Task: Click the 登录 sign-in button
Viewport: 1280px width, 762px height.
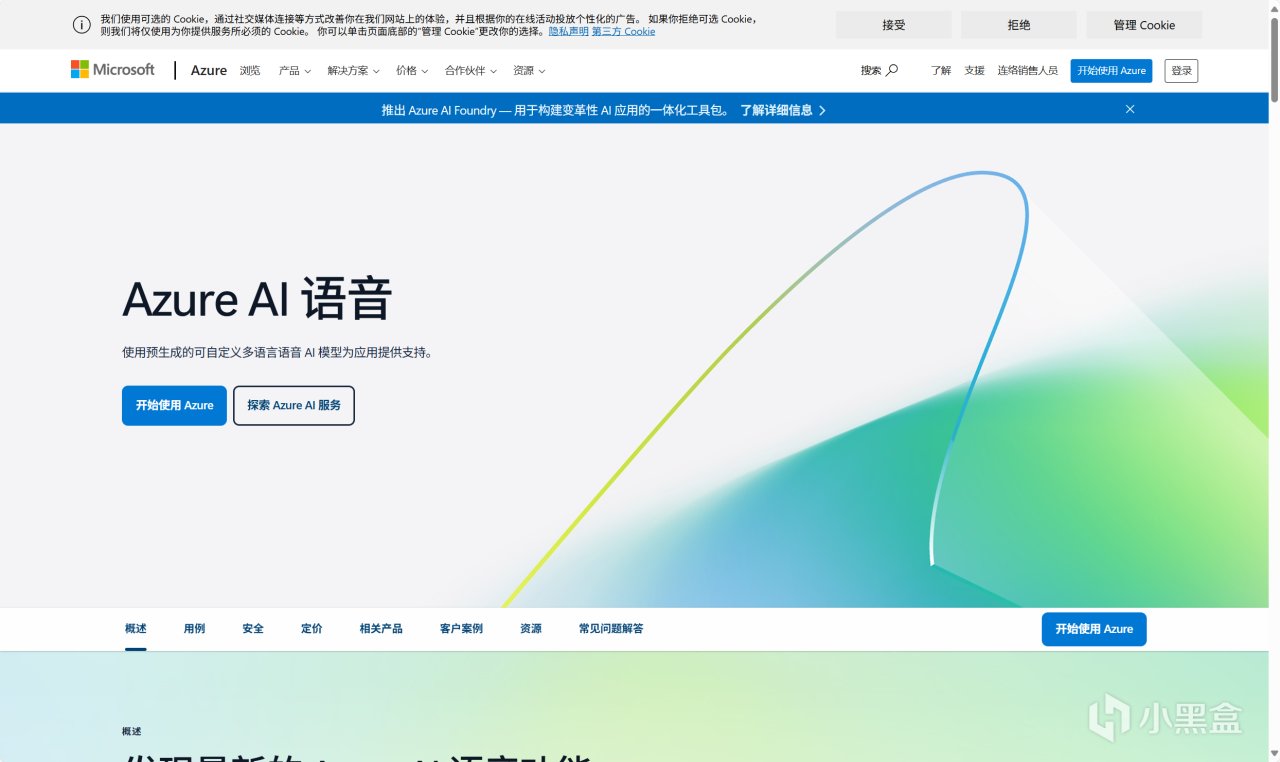Action: (1181, 70)
